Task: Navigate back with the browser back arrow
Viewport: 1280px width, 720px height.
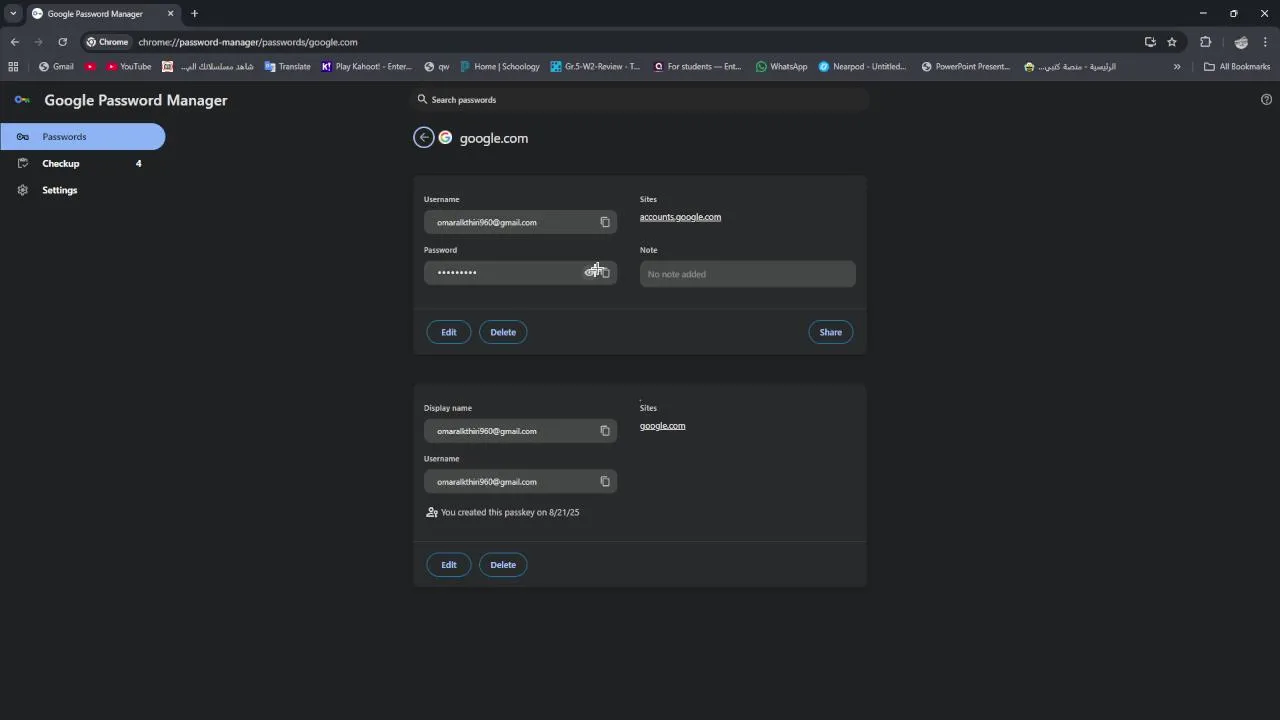Action: pyautogui.click(x=14, y=42)
